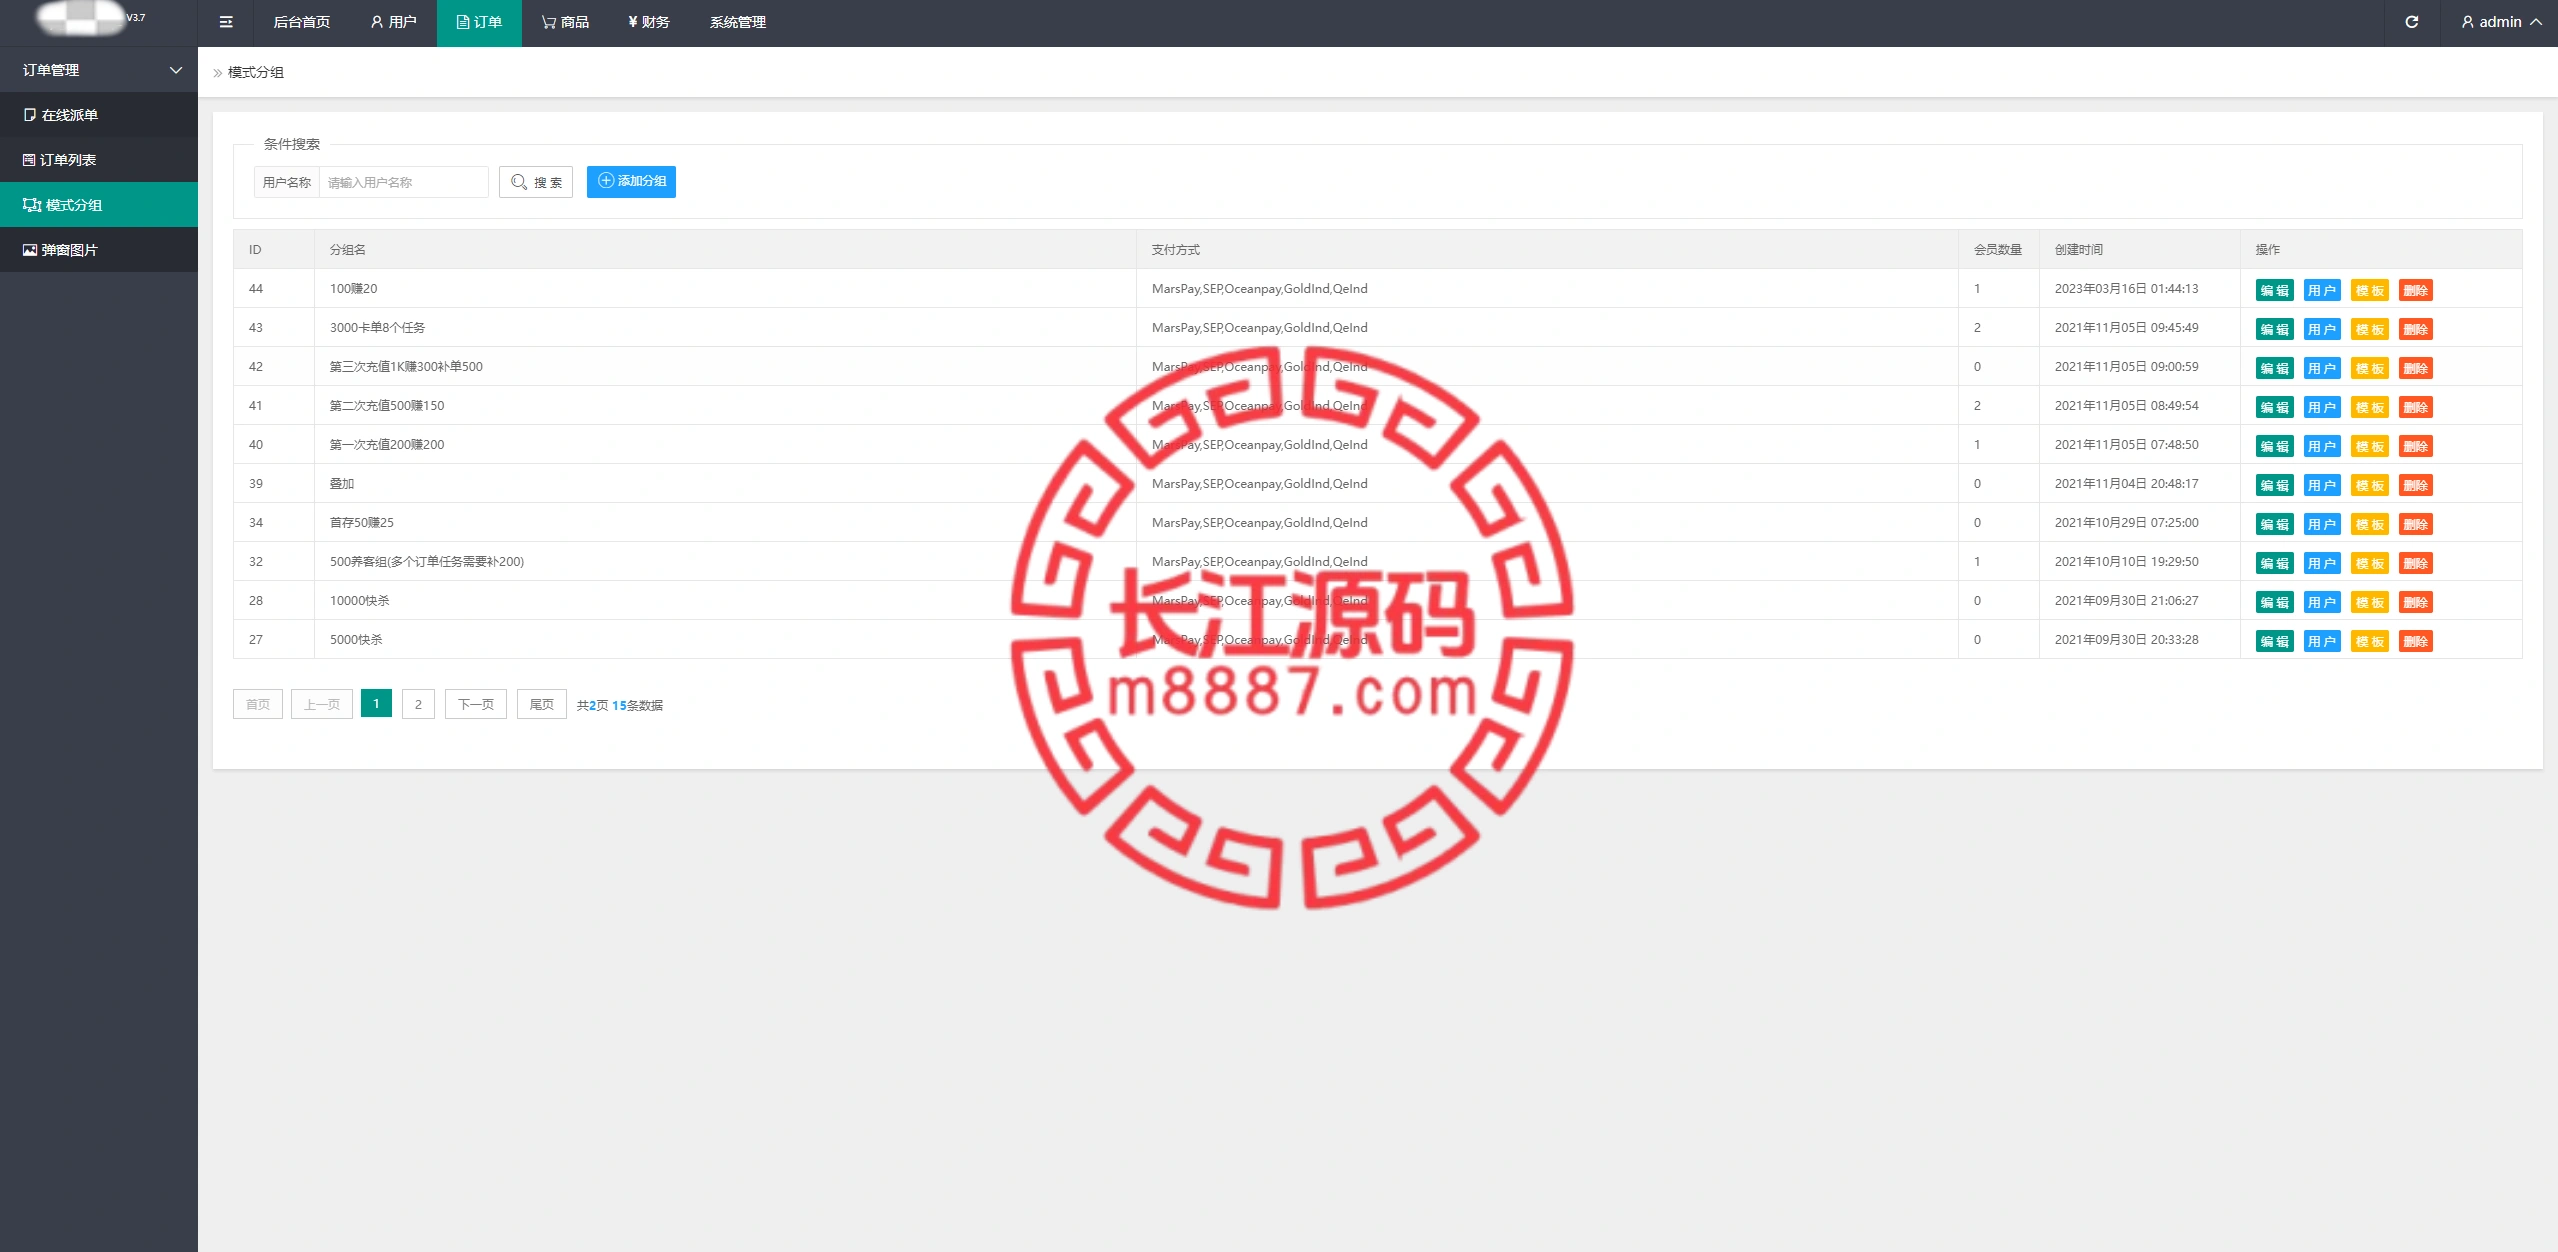Click 用户 button for group ID 43
This screenshot has width=2558, height=1252.
point(2322,329)
